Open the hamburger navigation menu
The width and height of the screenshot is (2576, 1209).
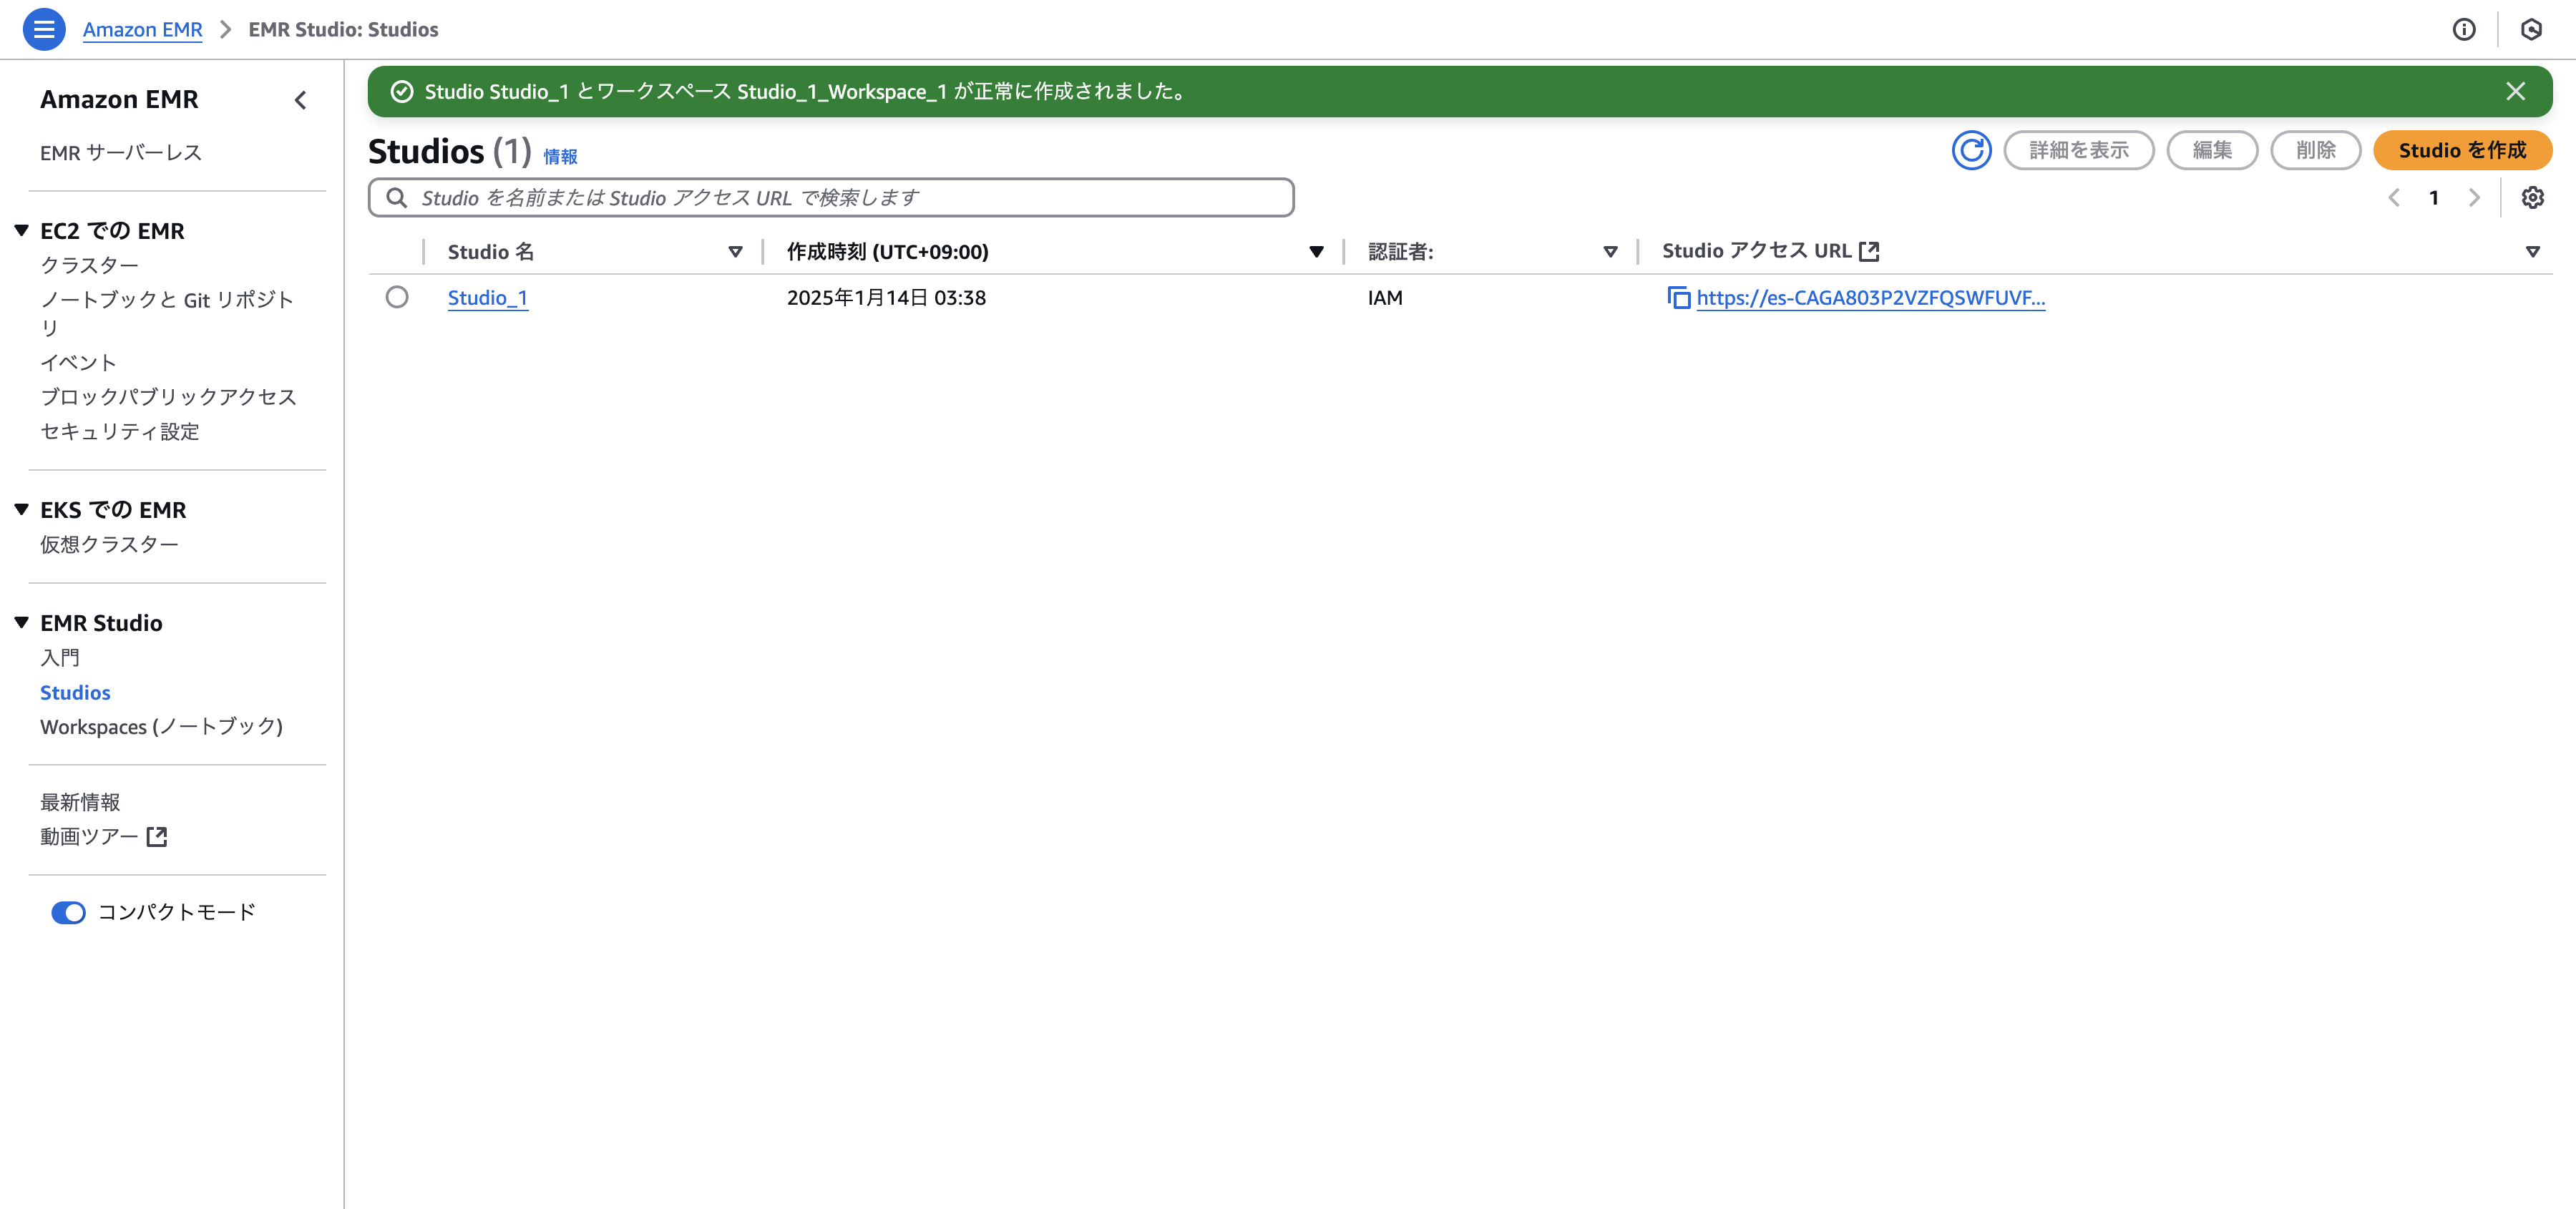click(43, 29)
